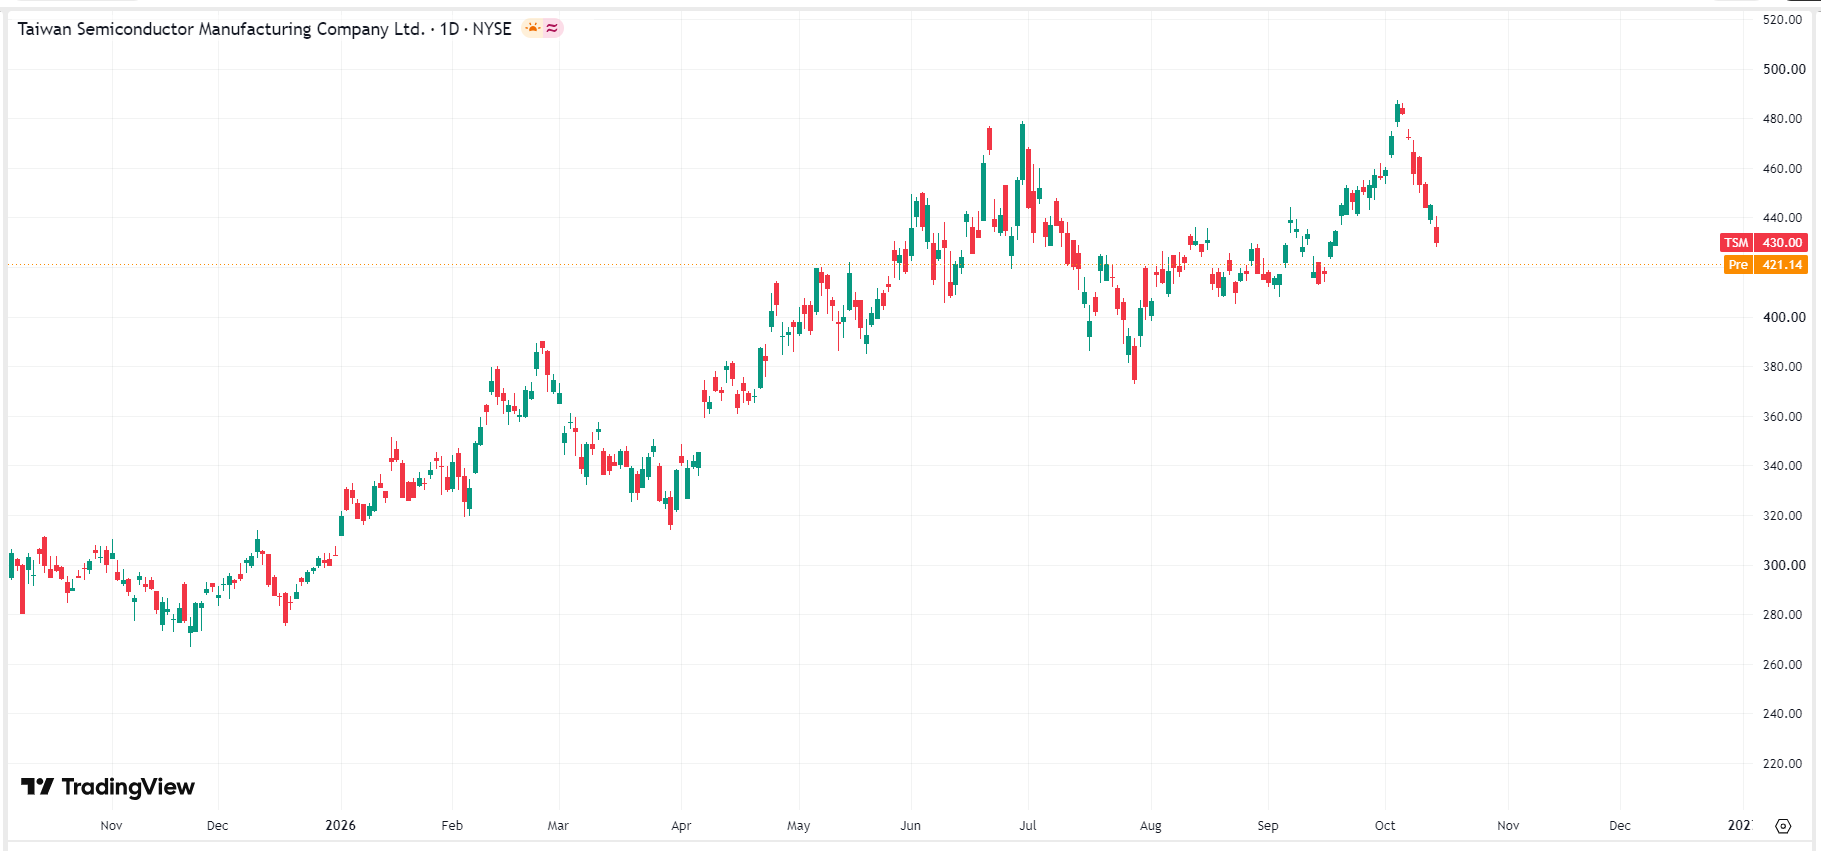Click the 220.00 price axis label
Image resolution: width=1821 pixels, height=851 pixels.
tap(1783, 764)
